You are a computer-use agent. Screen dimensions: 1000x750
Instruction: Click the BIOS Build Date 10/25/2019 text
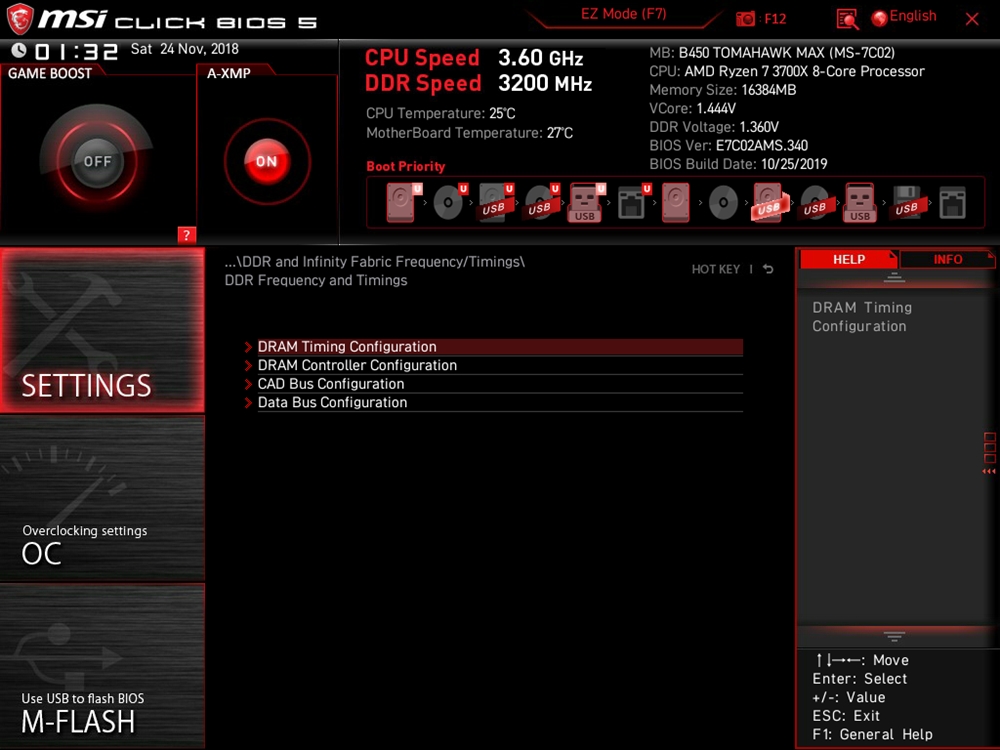pyautogui.click(x=738, y=164)
